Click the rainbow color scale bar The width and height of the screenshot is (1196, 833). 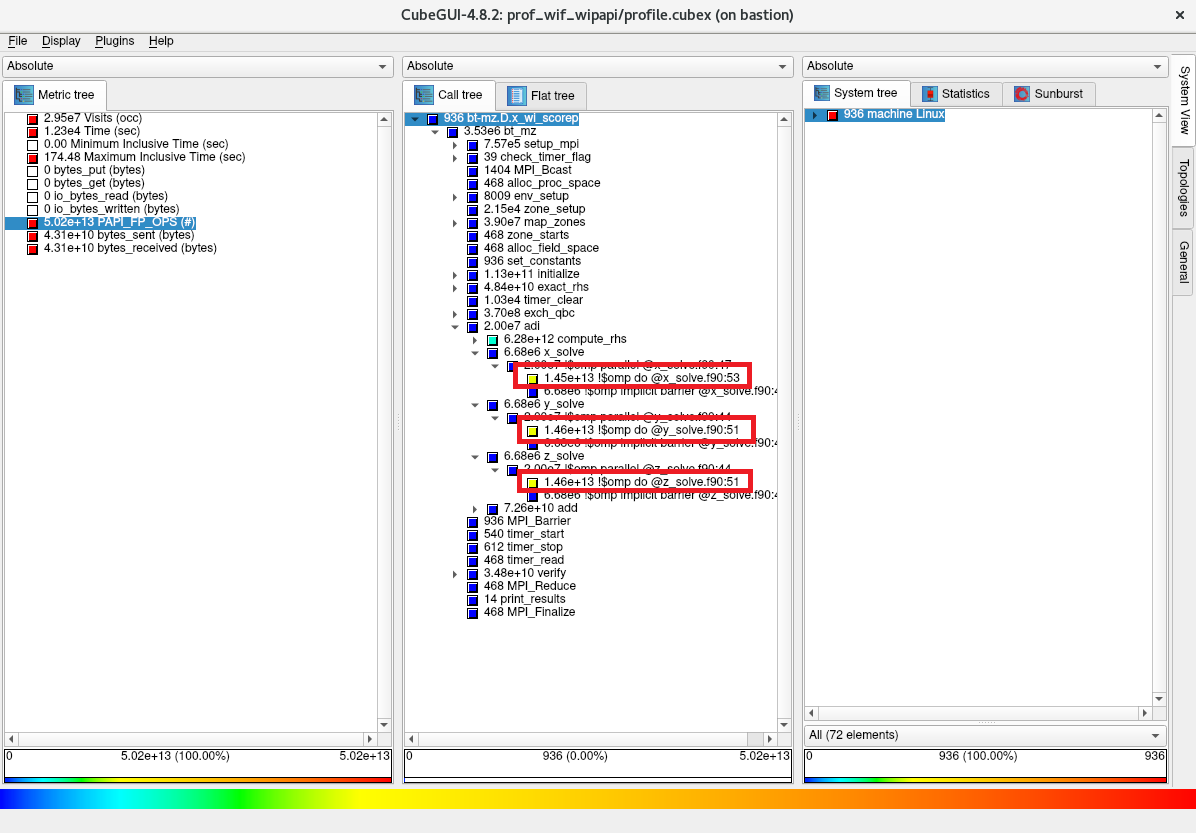click(598, 799)
